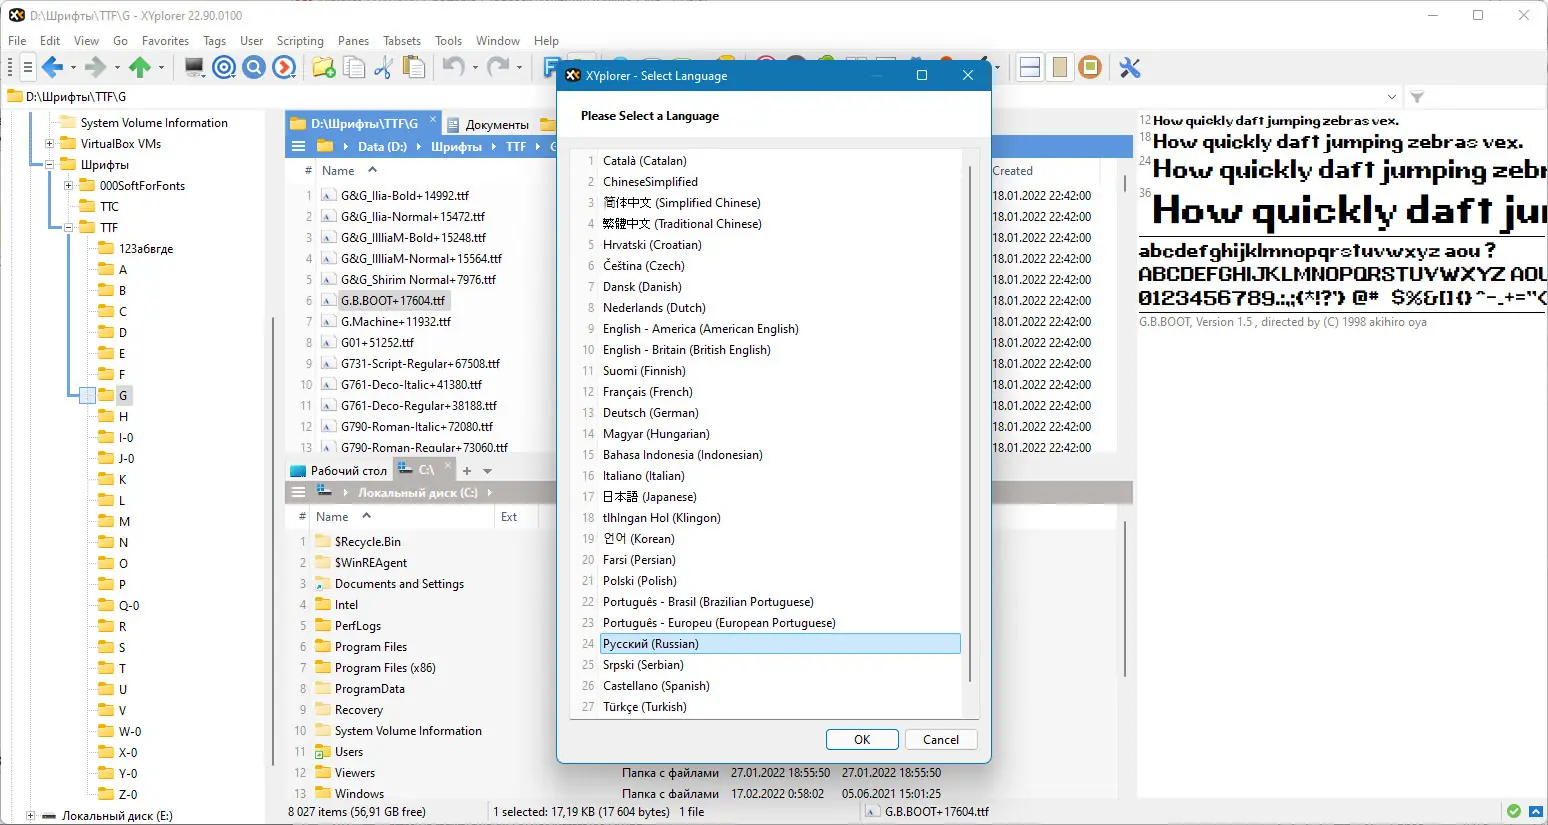The image size is (1548, 825).
Task: Open the Back button's history dropdown arrow
Action: coord(73,68)
